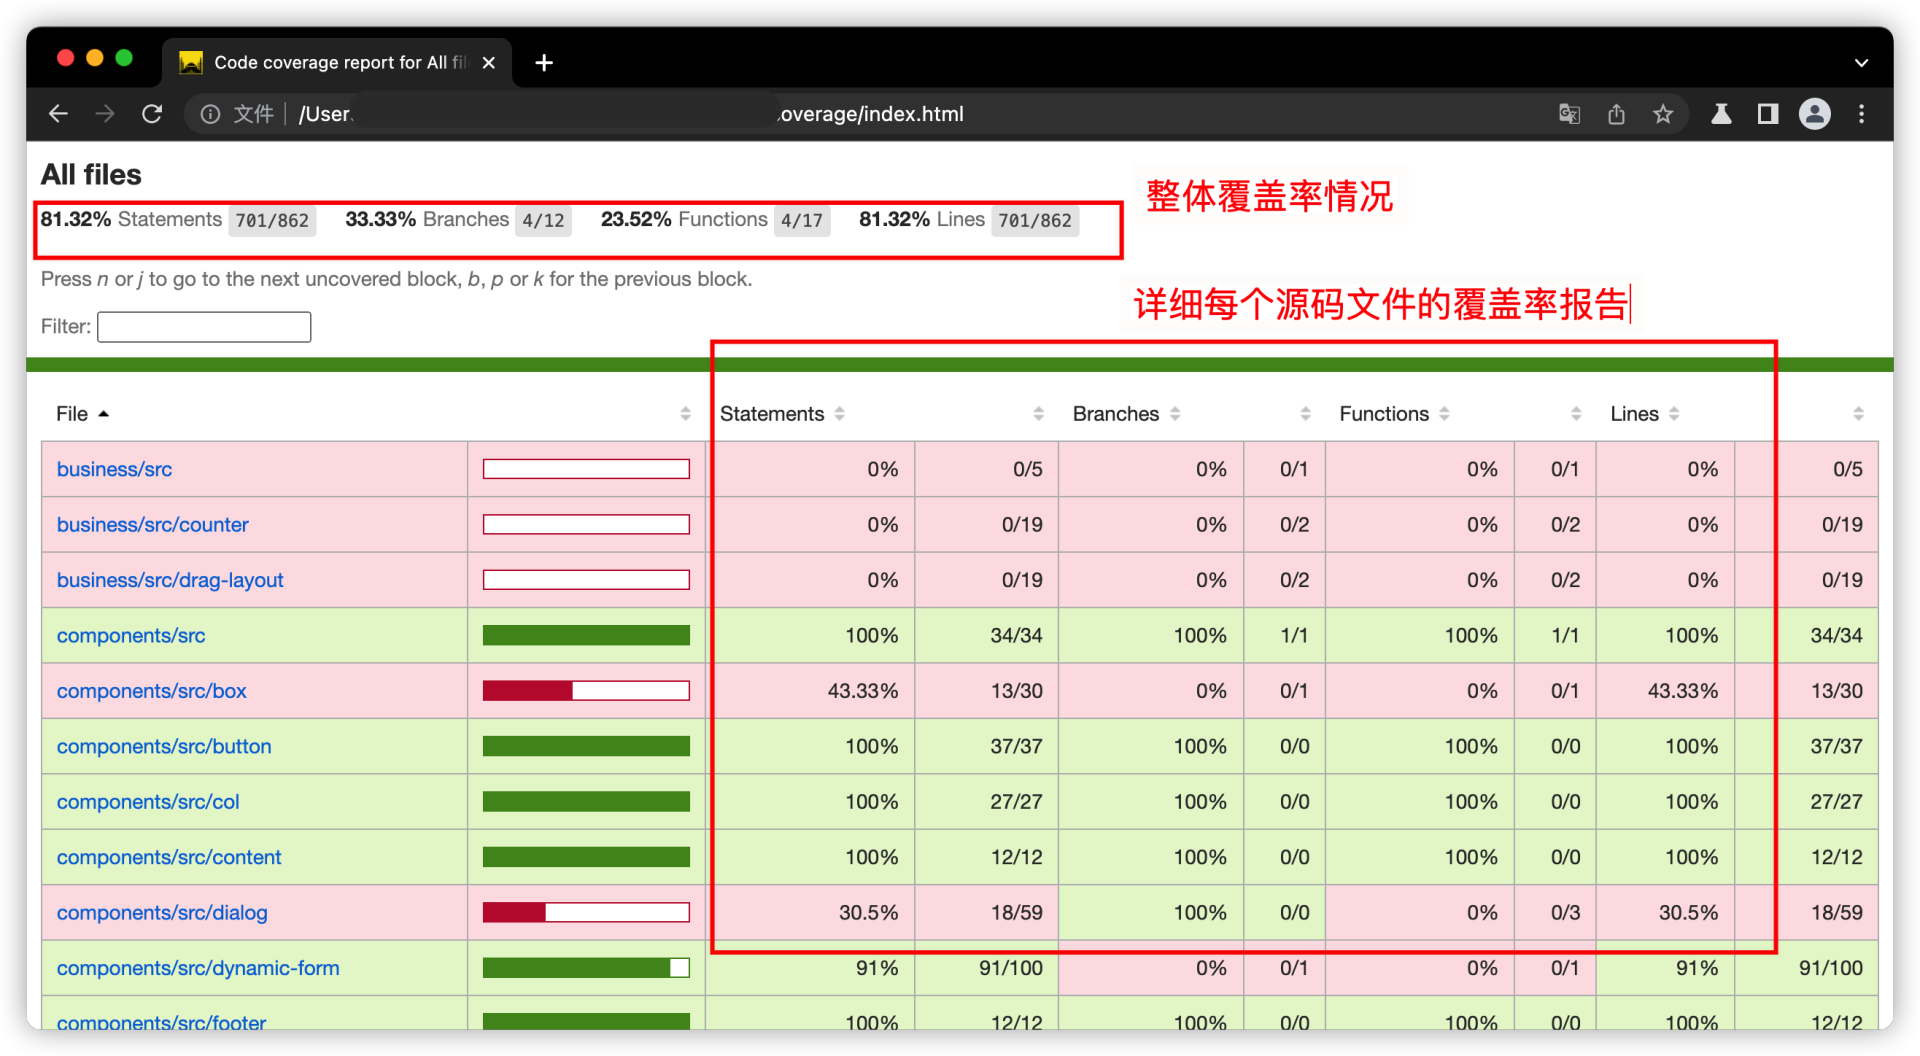Sort by Branches column header
1920x1056 pixels.
(1115, 414)
